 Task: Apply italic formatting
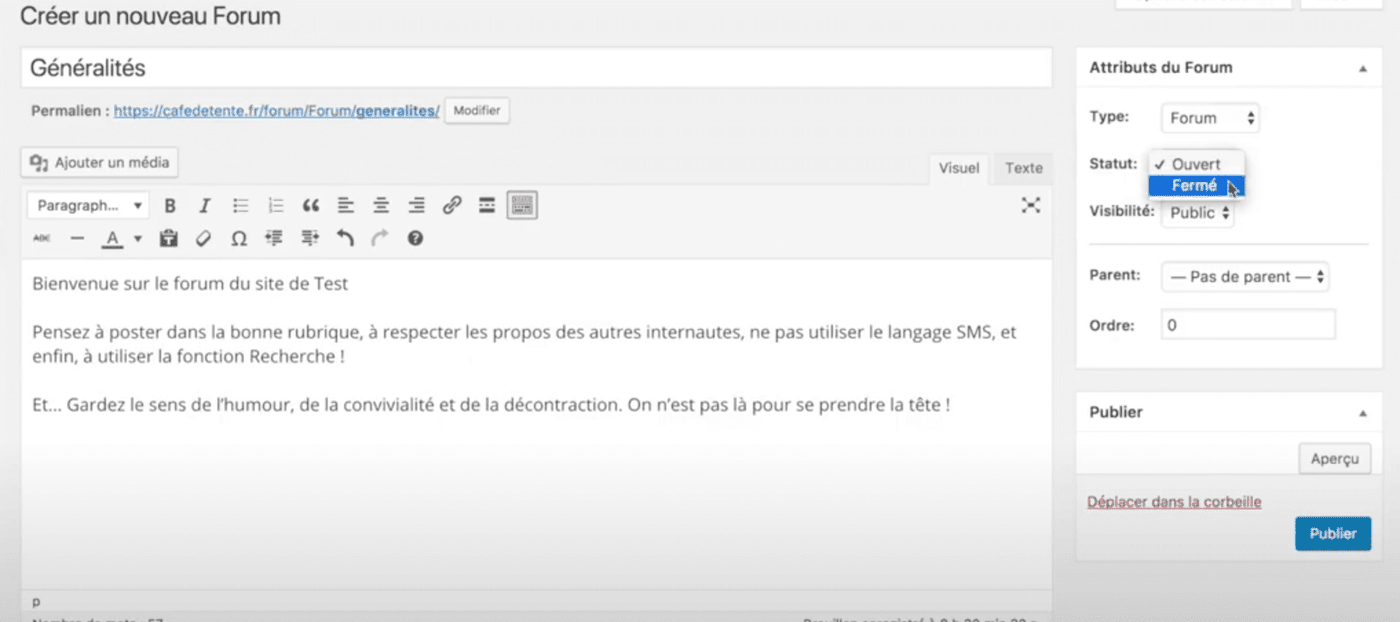[205, 206]
